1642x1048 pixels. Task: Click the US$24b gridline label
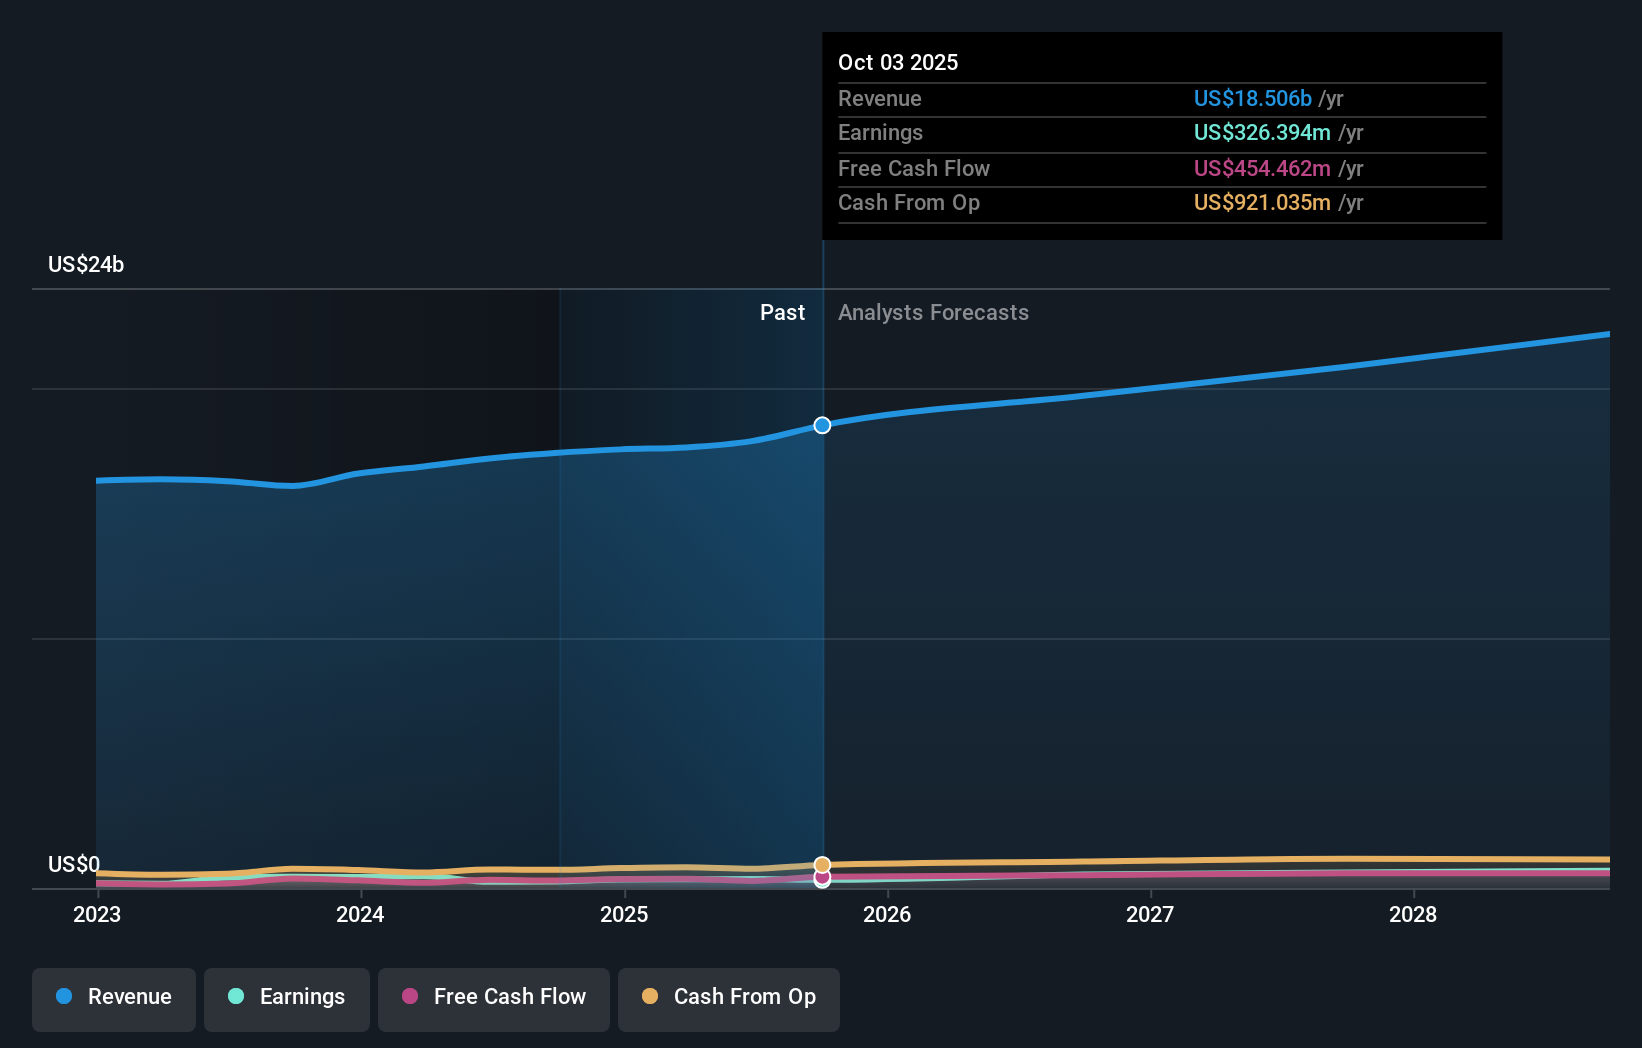click(x=86, y=264)
